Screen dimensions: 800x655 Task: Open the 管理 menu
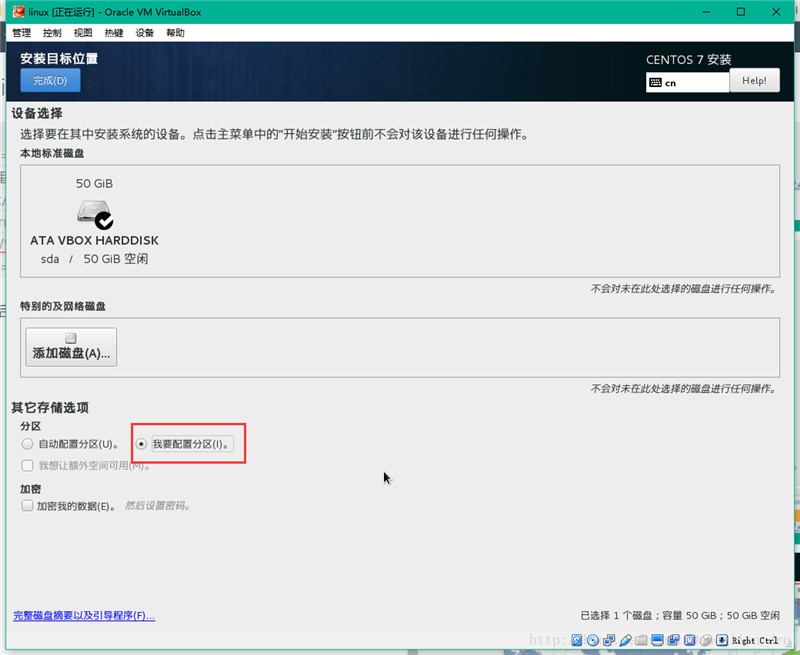(21, 32)
